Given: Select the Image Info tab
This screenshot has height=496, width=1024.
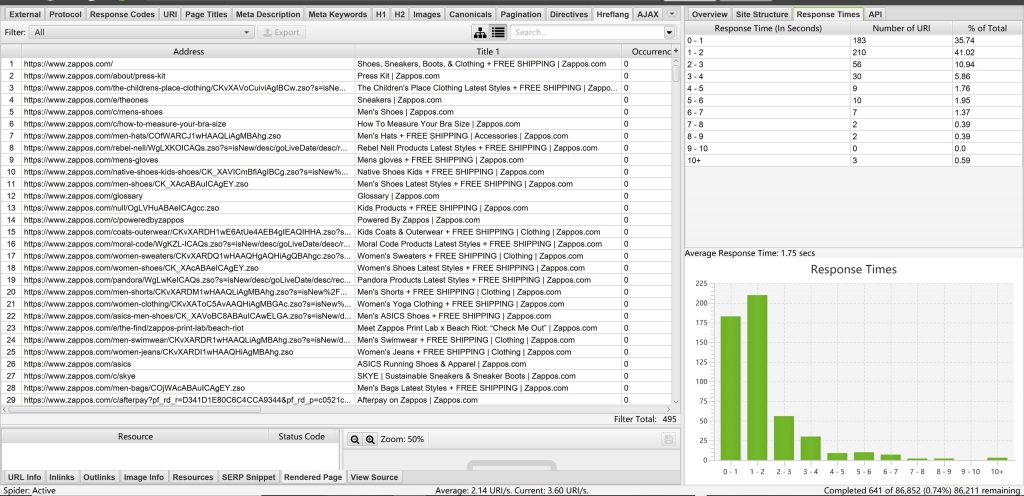Looking at the screenshot, I should tap(144, 477).
